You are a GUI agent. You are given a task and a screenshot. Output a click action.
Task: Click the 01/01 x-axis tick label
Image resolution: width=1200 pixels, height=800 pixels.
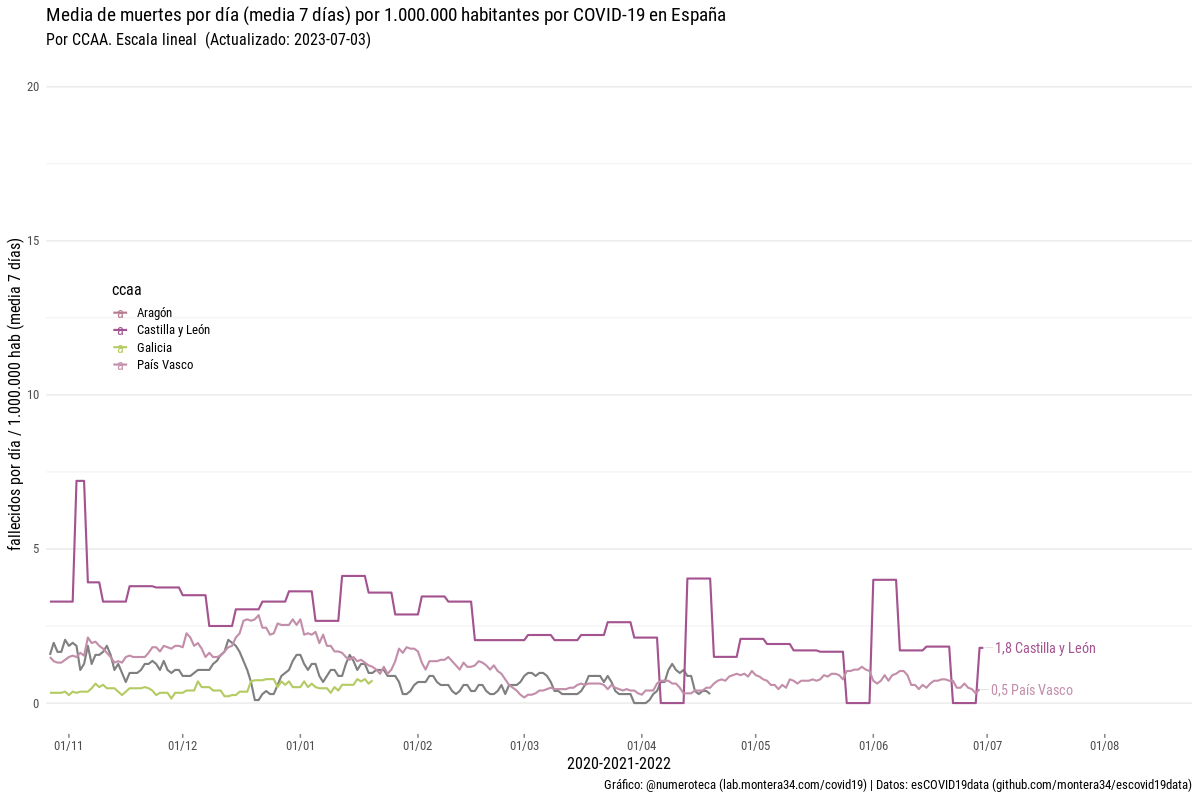(300, 745)
